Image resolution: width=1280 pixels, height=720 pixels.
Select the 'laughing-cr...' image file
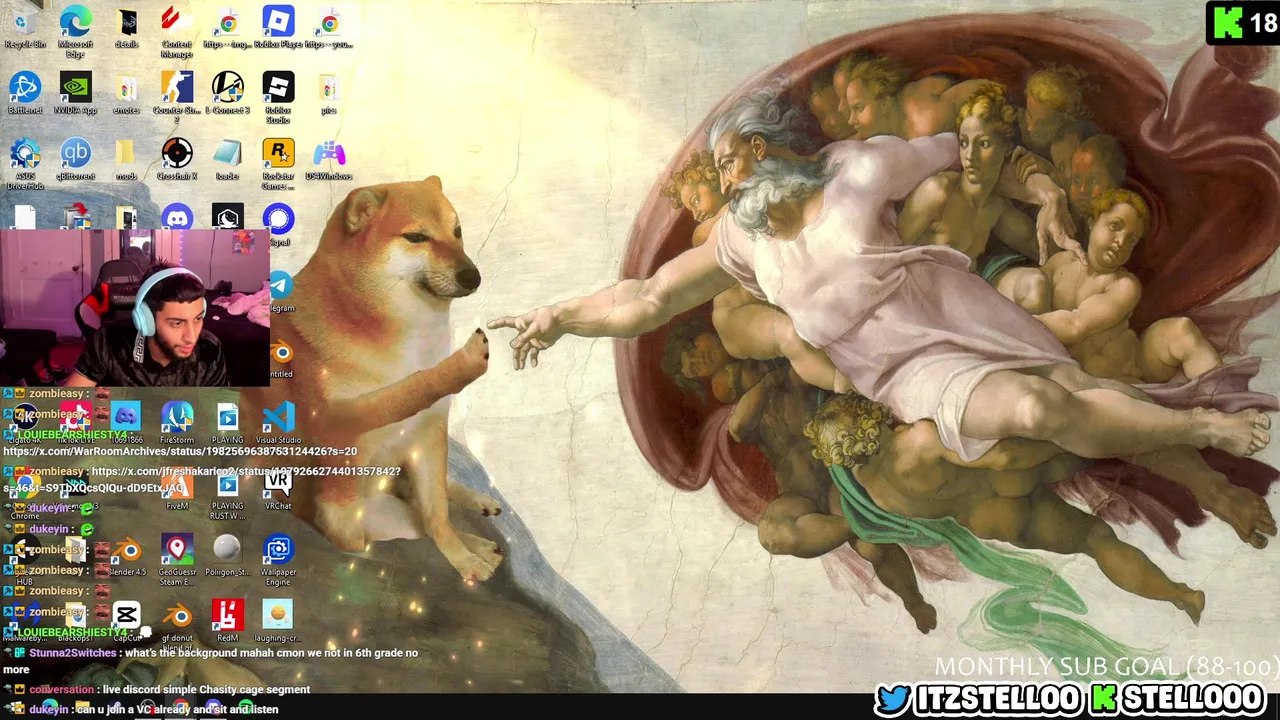[278, 622]
